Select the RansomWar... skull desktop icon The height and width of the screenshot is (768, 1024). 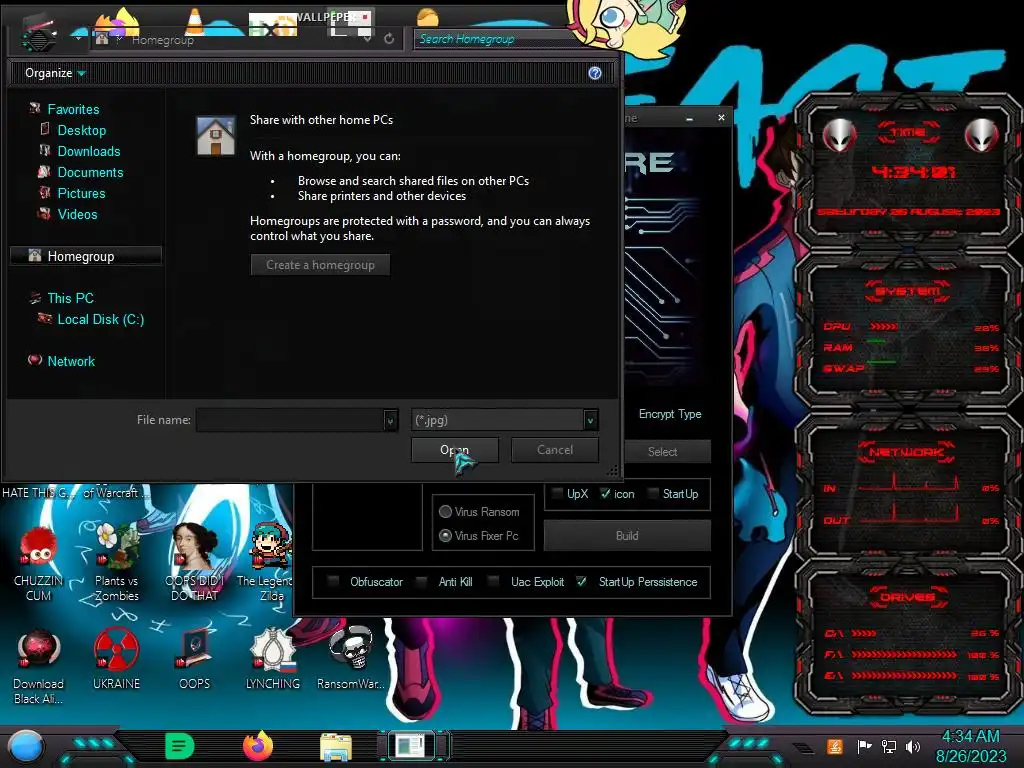tap(351, 660)
